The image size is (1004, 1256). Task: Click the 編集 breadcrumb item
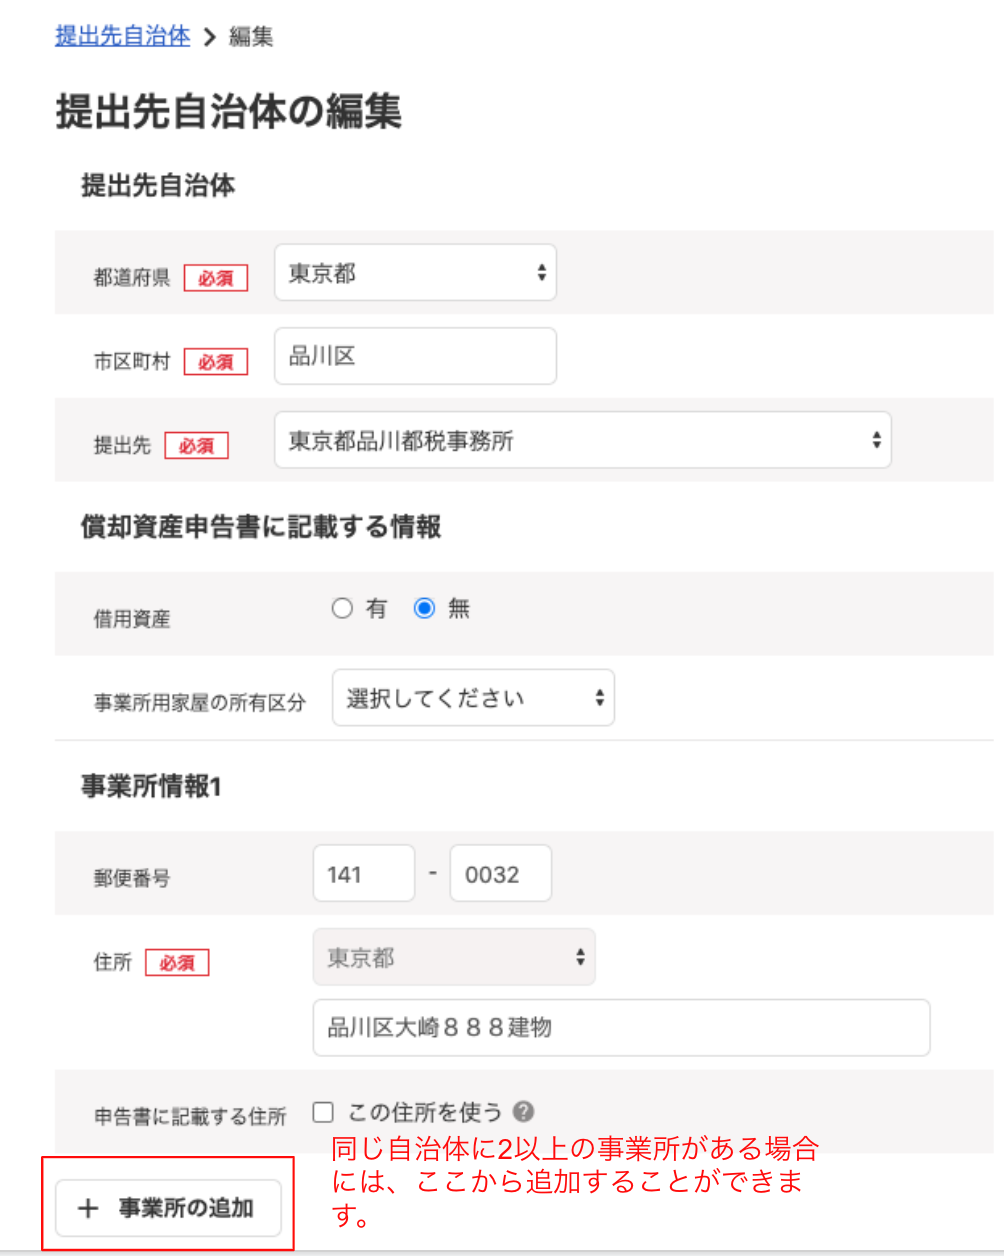coord(251,37)
